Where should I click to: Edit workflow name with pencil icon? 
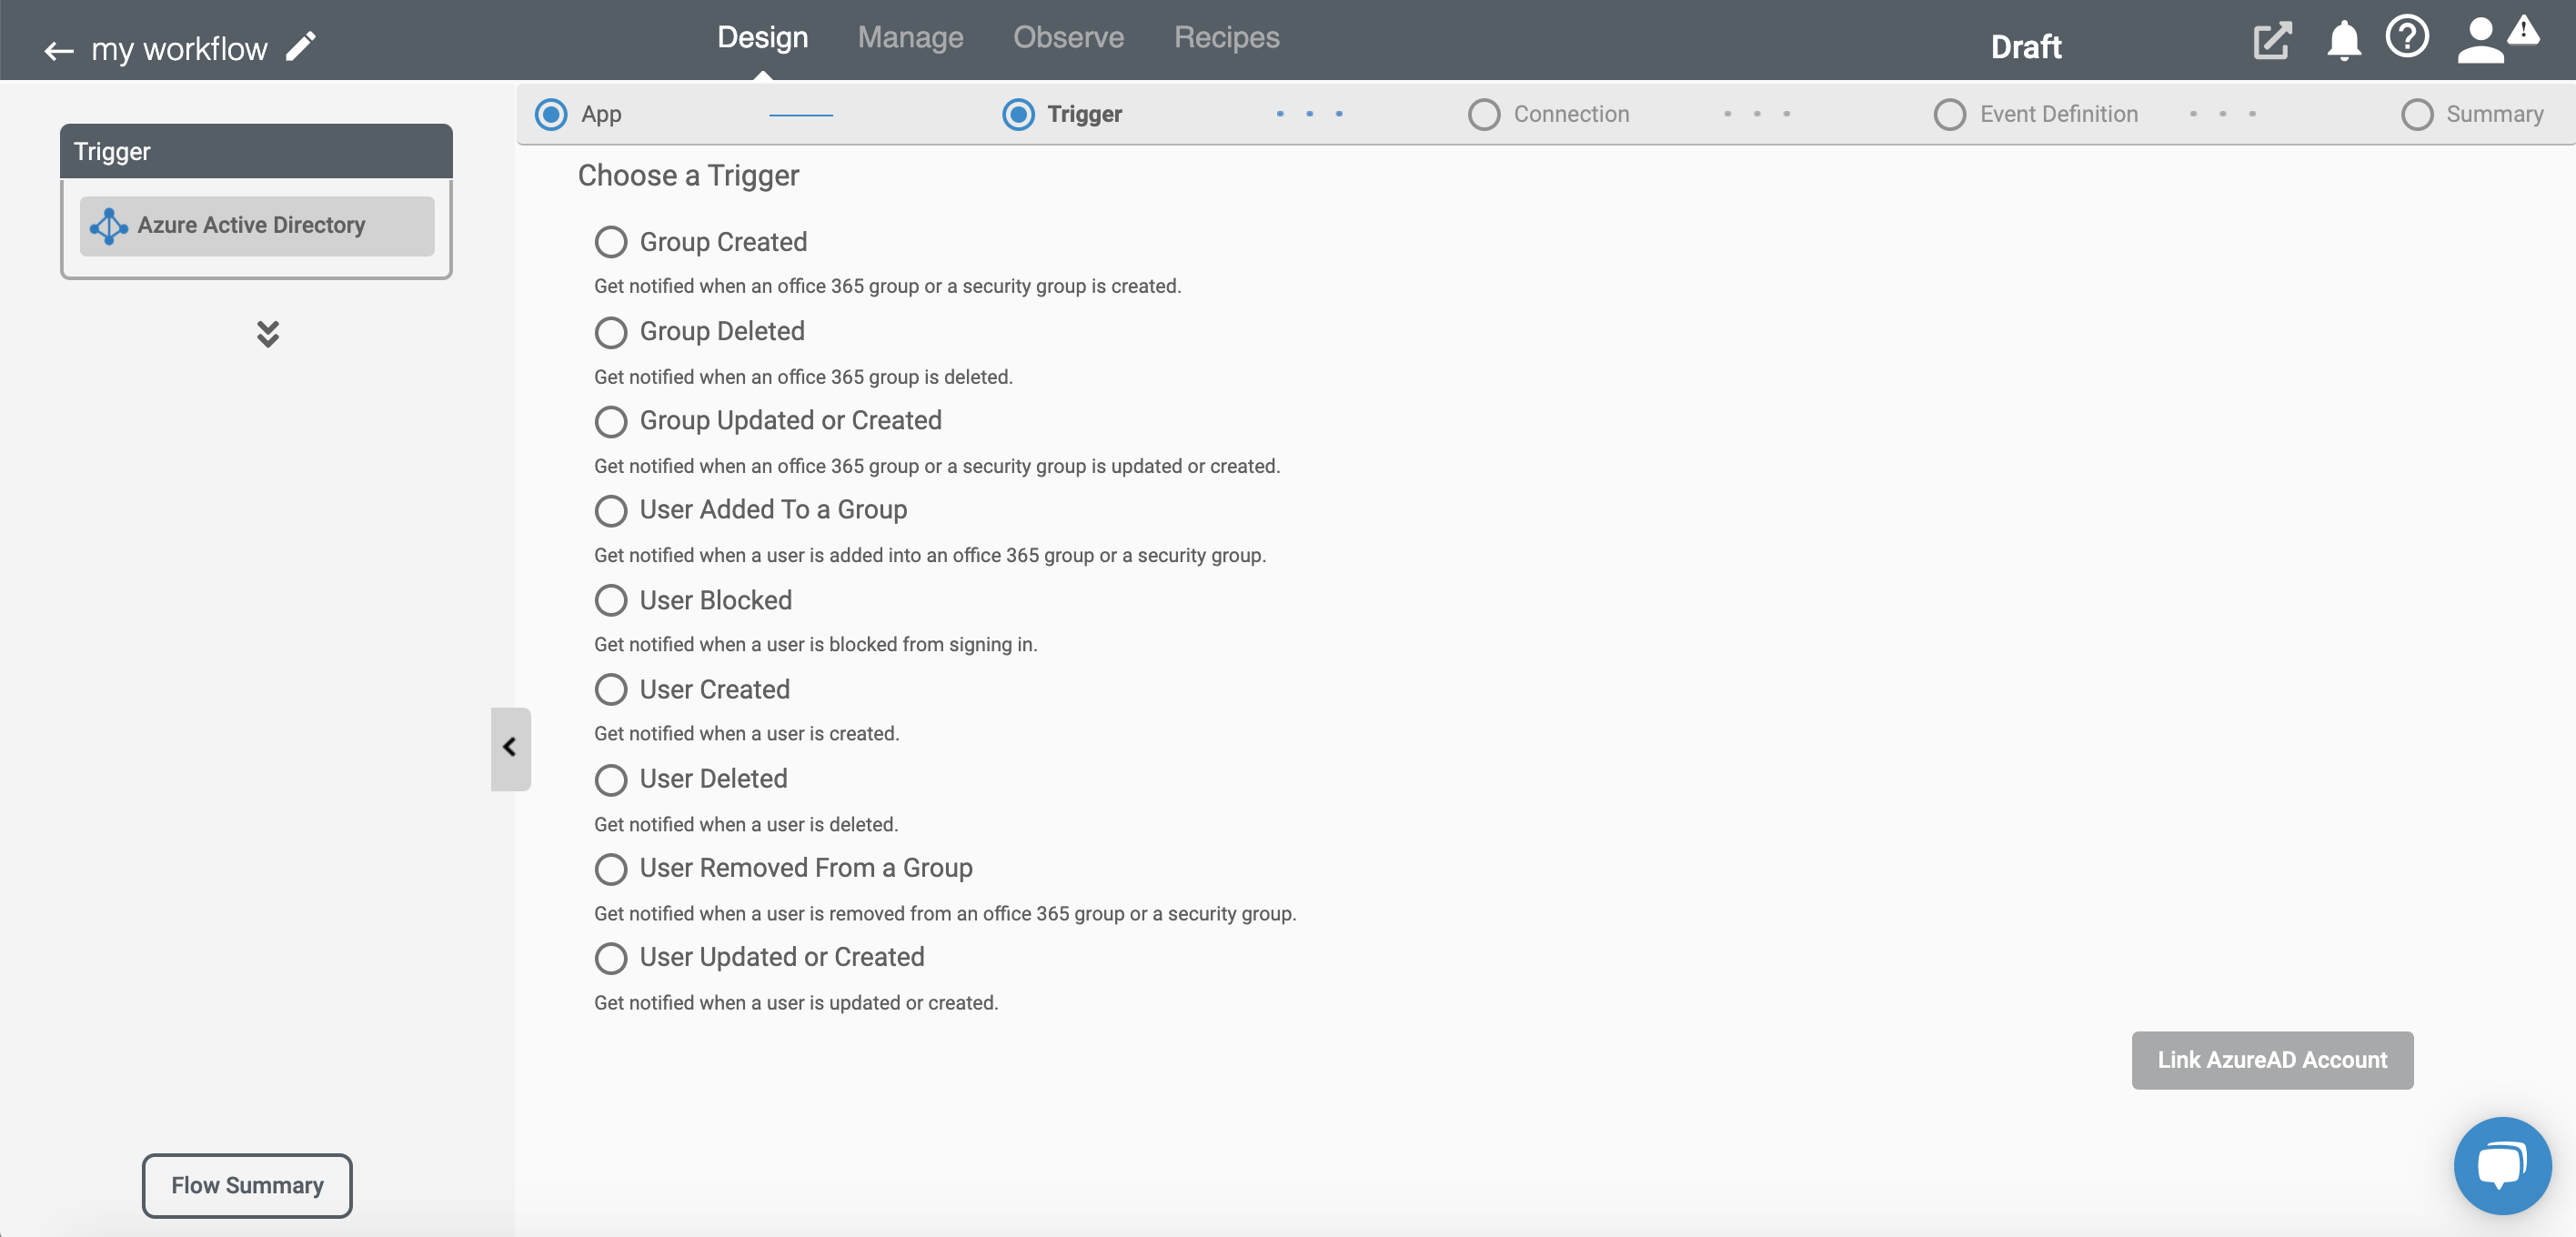point(301,46)
